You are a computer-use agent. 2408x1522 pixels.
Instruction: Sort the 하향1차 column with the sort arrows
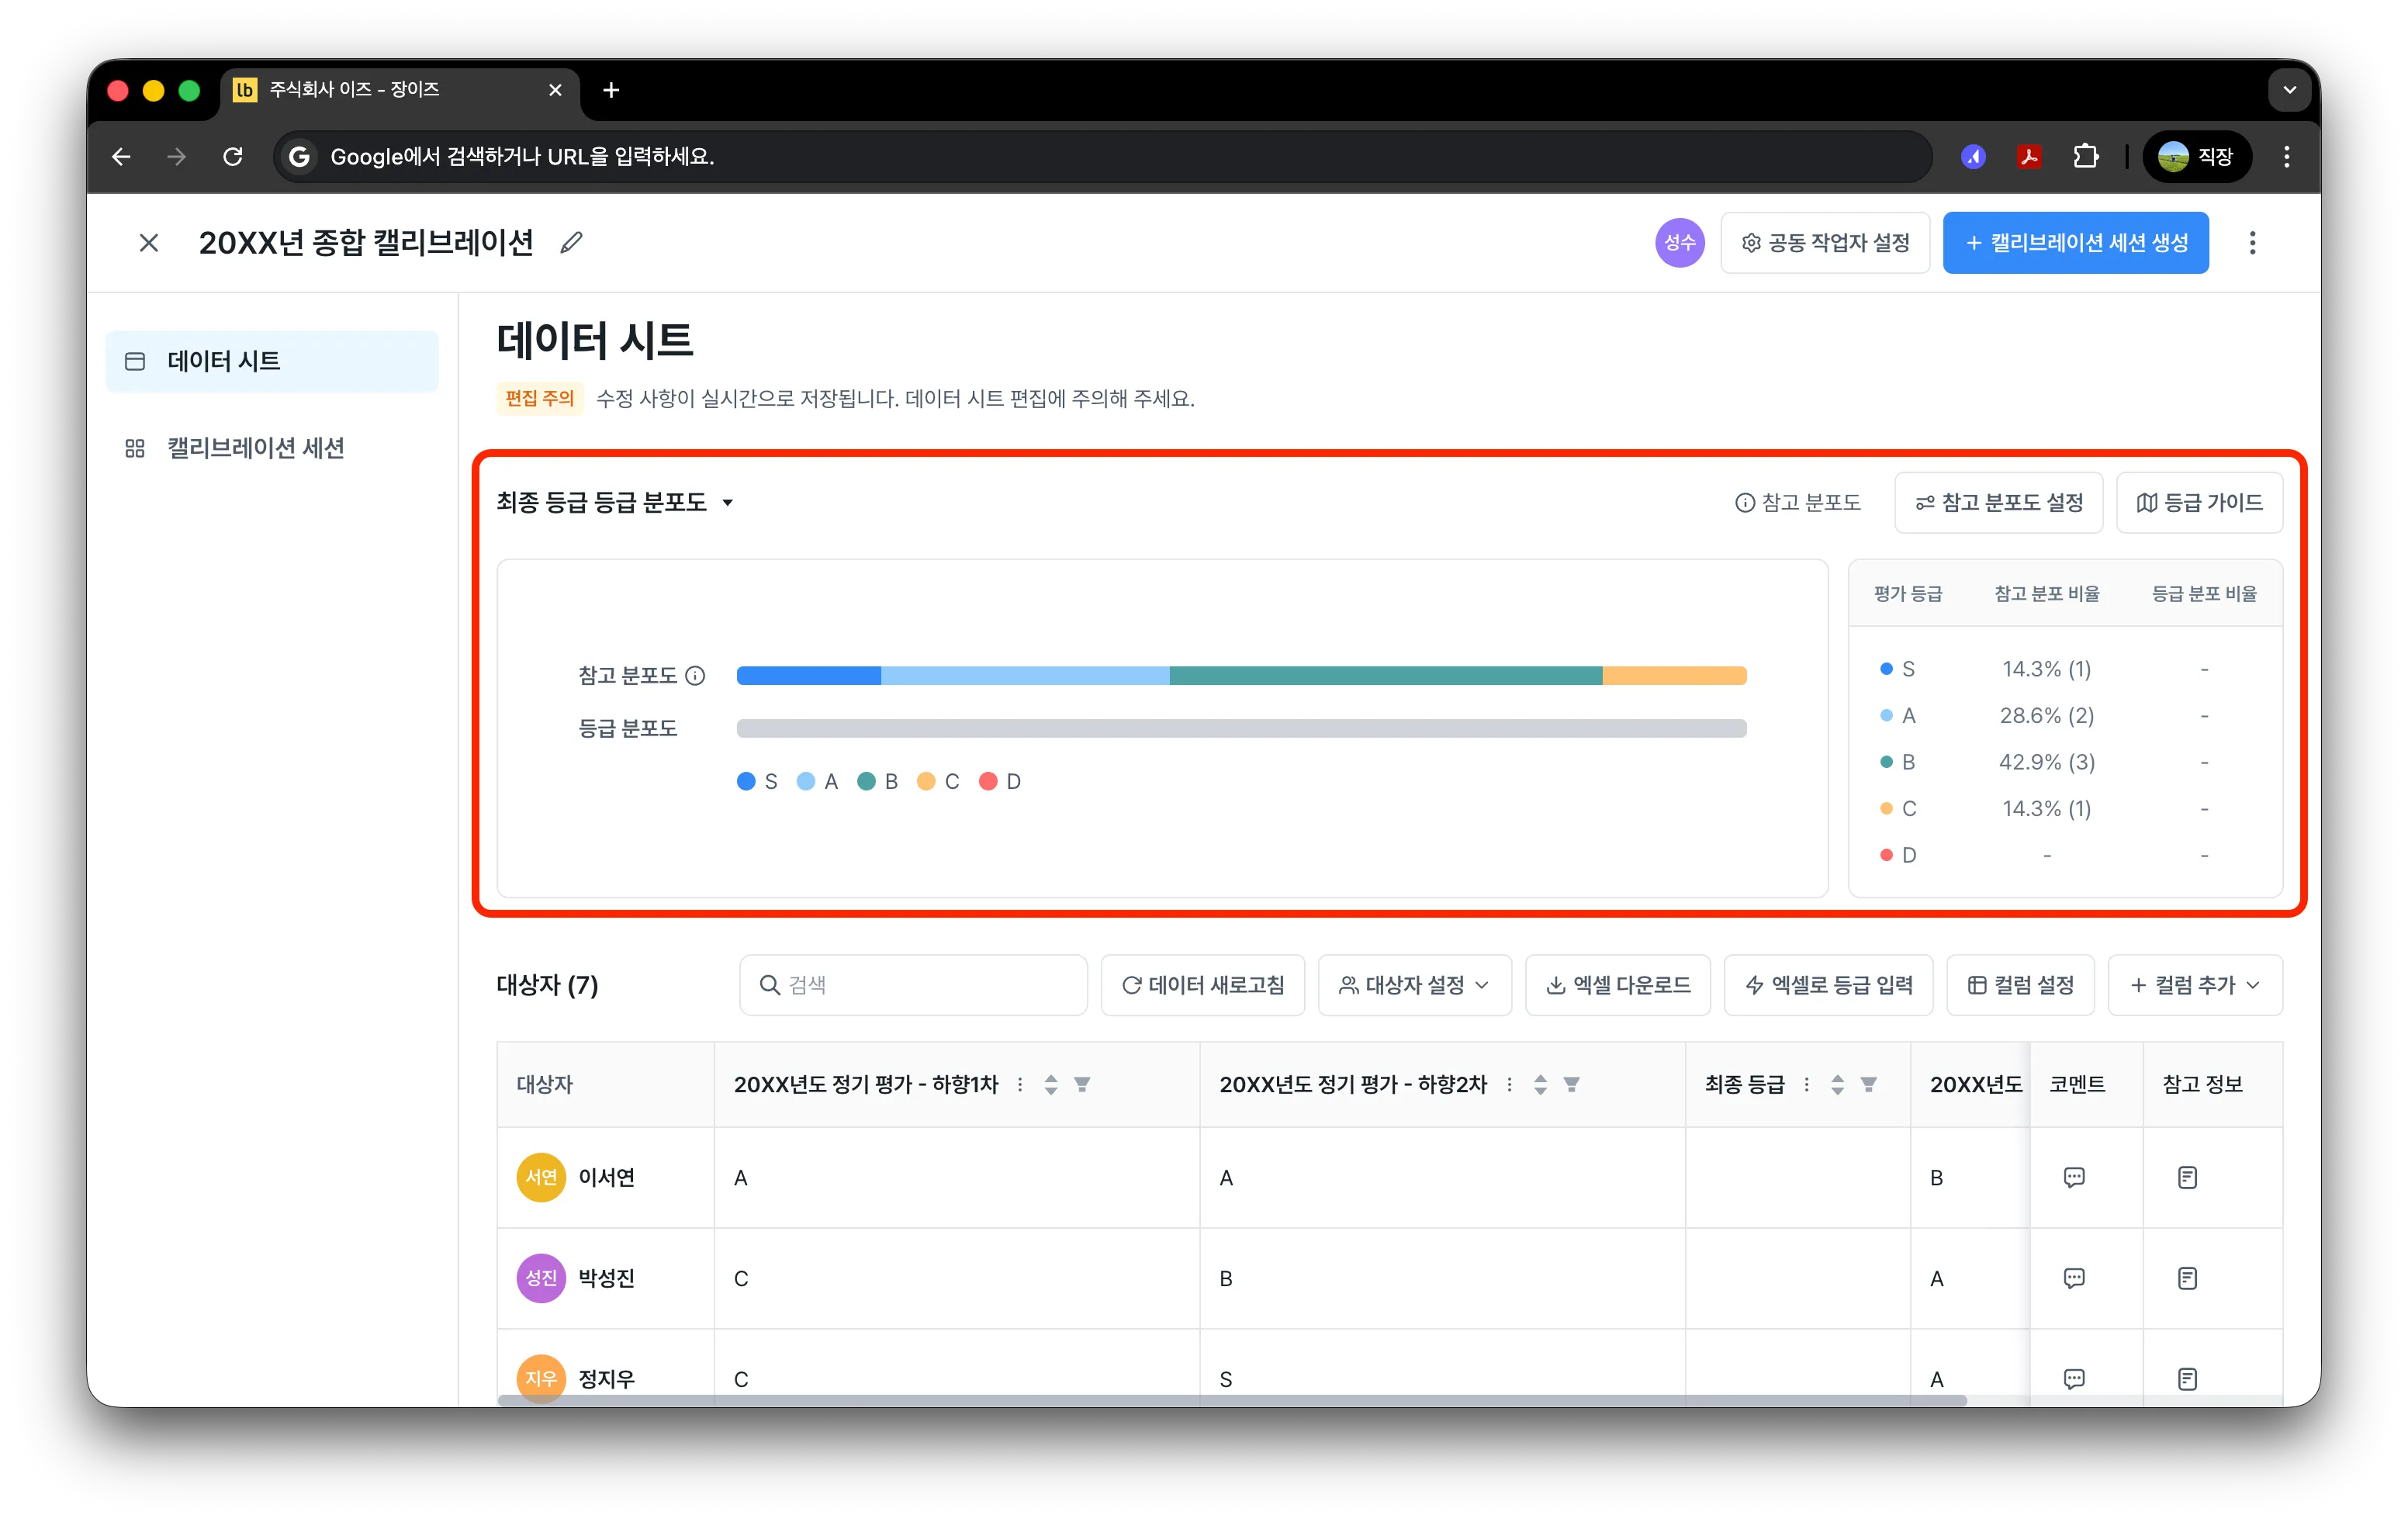coord(1050,1084)
